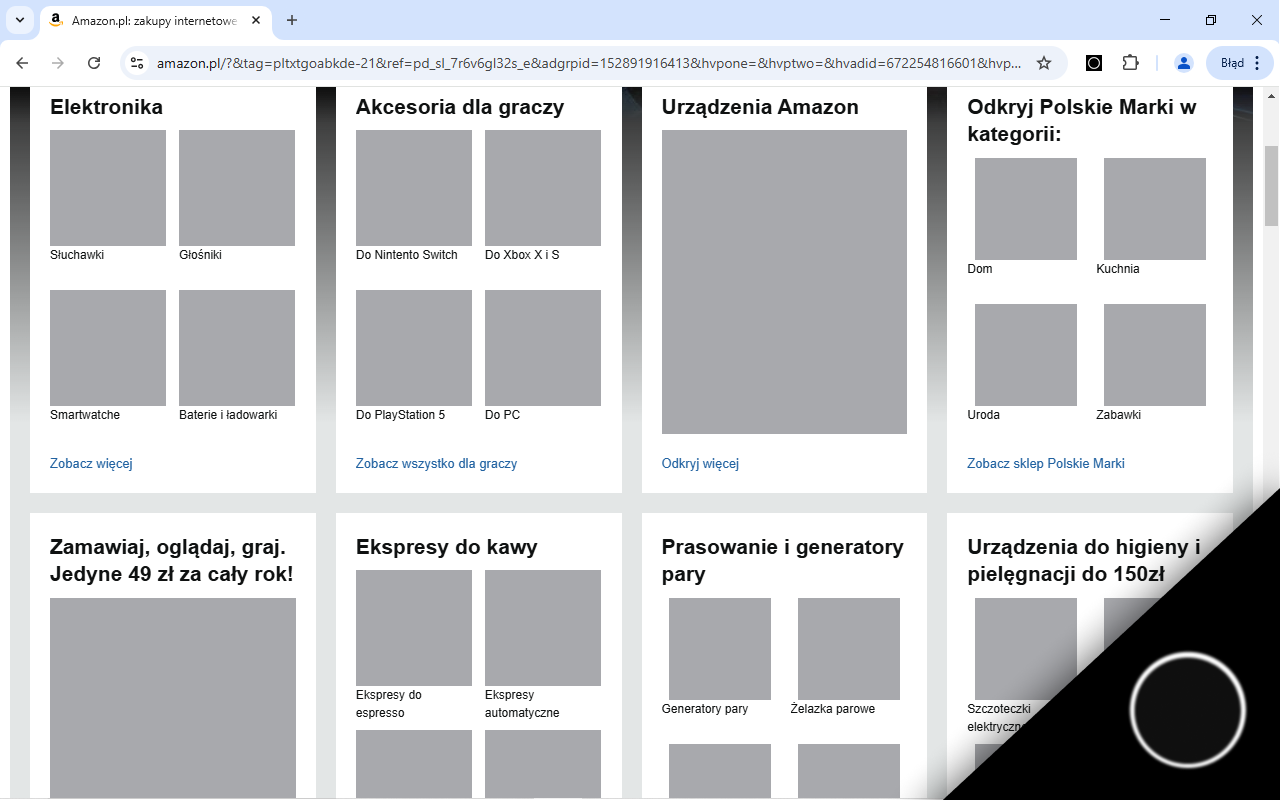Screen dimensions: 1280x800
Task: Click the Do PlayStation 5 text label
Action: [x=401, y=415]
